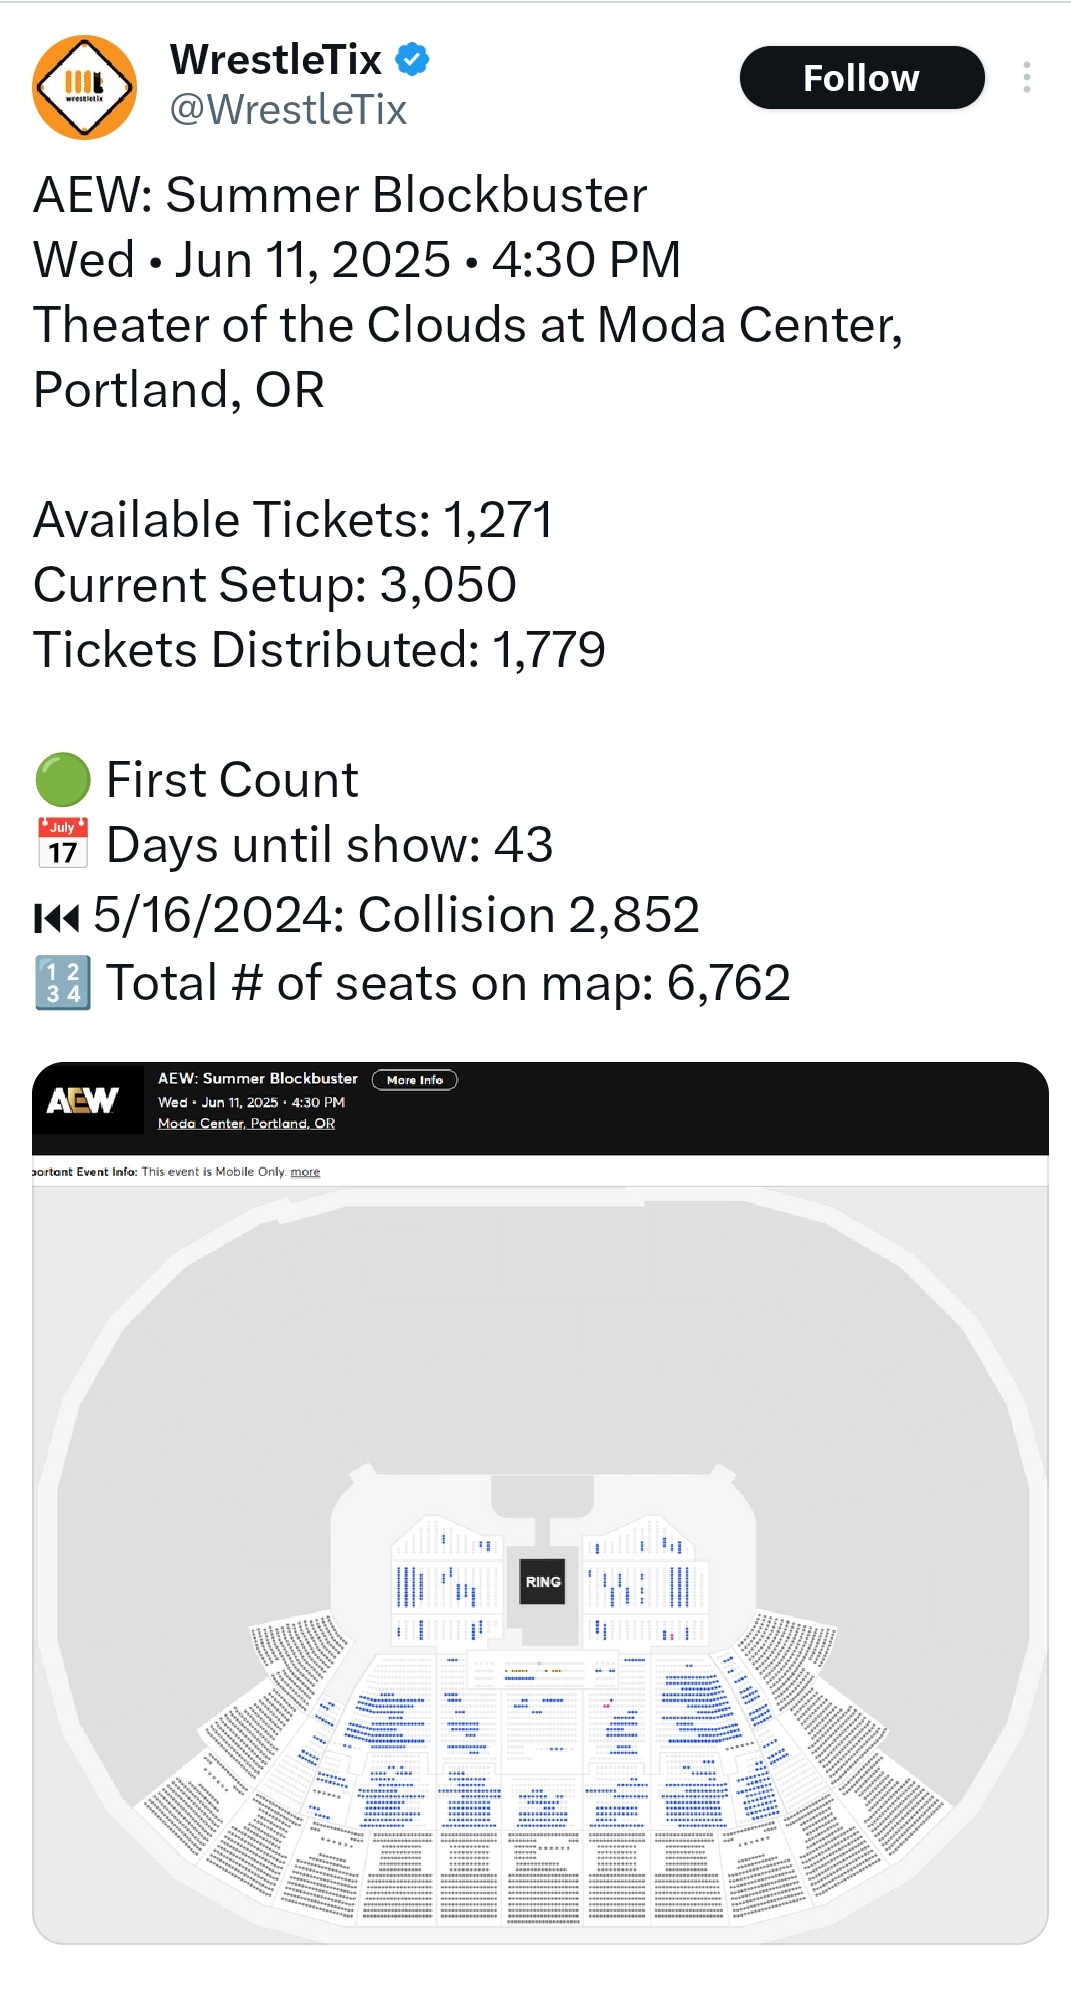Click the AEW logo in ticket header
Viewport: 1071px width, 1989px height.
83,1100
